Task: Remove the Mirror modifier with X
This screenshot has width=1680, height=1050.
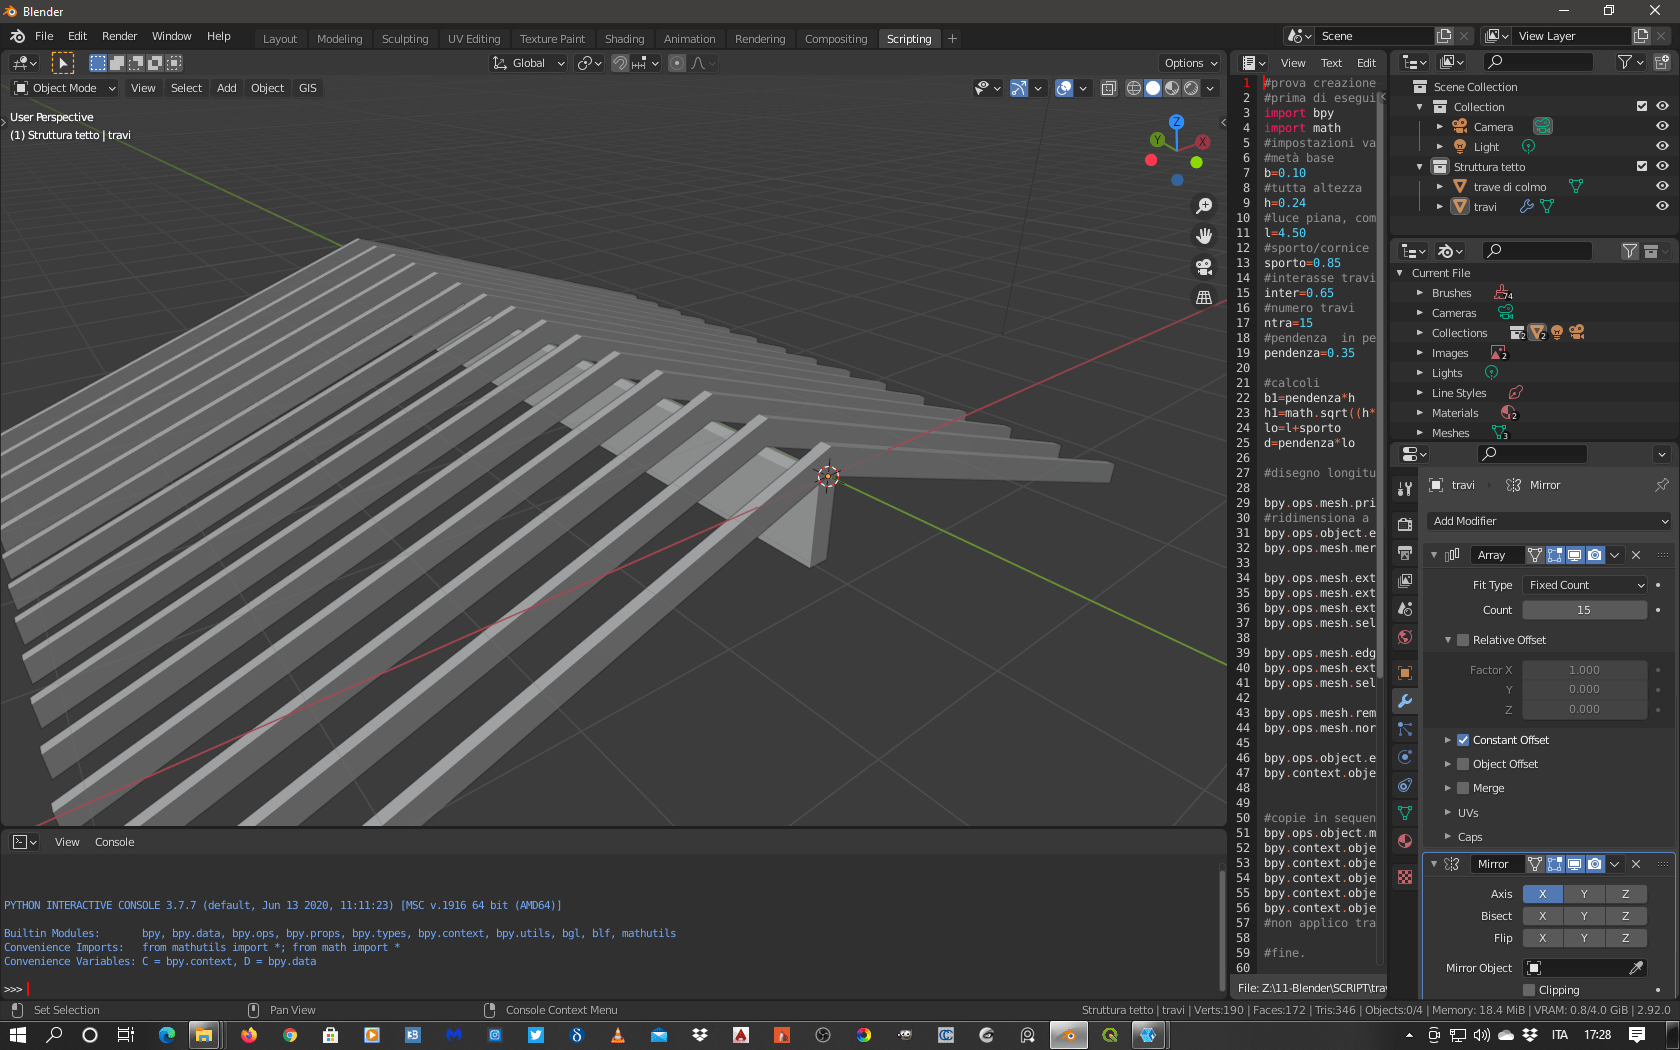Action: [x=1636, y=864]
